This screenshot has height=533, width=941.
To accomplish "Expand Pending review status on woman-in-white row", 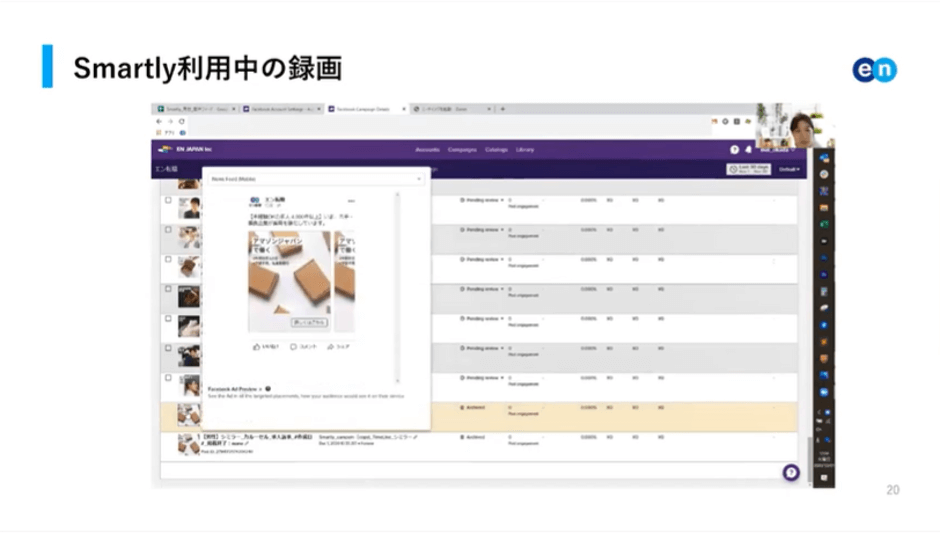I will [481, 378].
